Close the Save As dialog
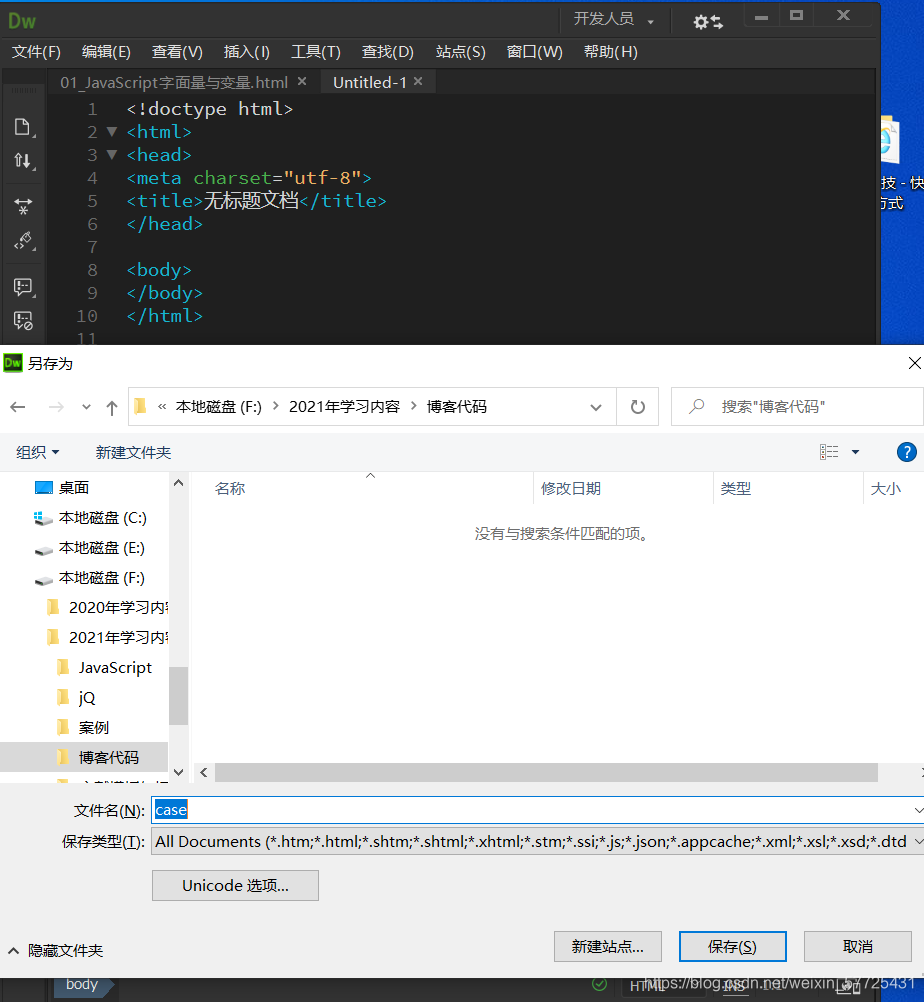Screen dimensions: 924x1002 (x=914, y=364)
